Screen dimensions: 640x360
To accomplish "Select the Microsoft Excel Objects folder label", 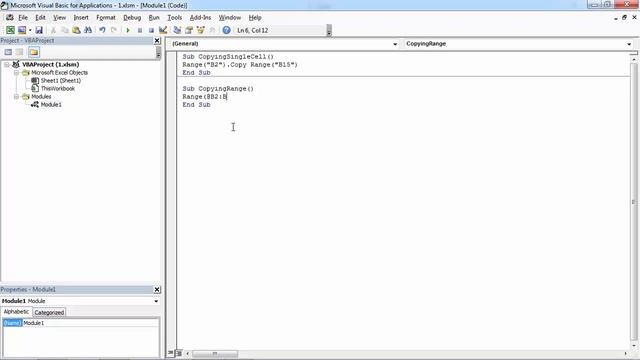I will point(60,73).
